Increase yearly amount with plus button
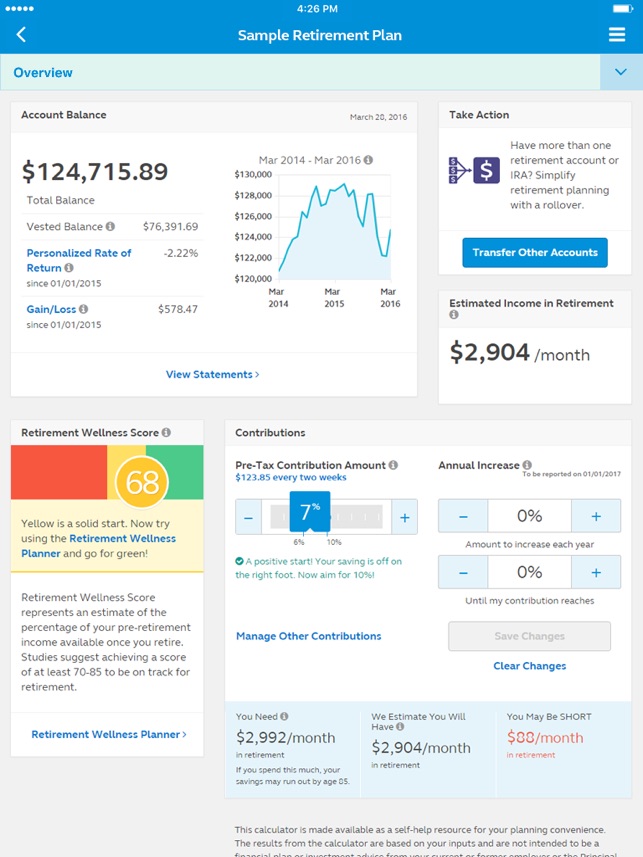Image resolution: width=643 pixels, height=857 pixels. (595, 516)
